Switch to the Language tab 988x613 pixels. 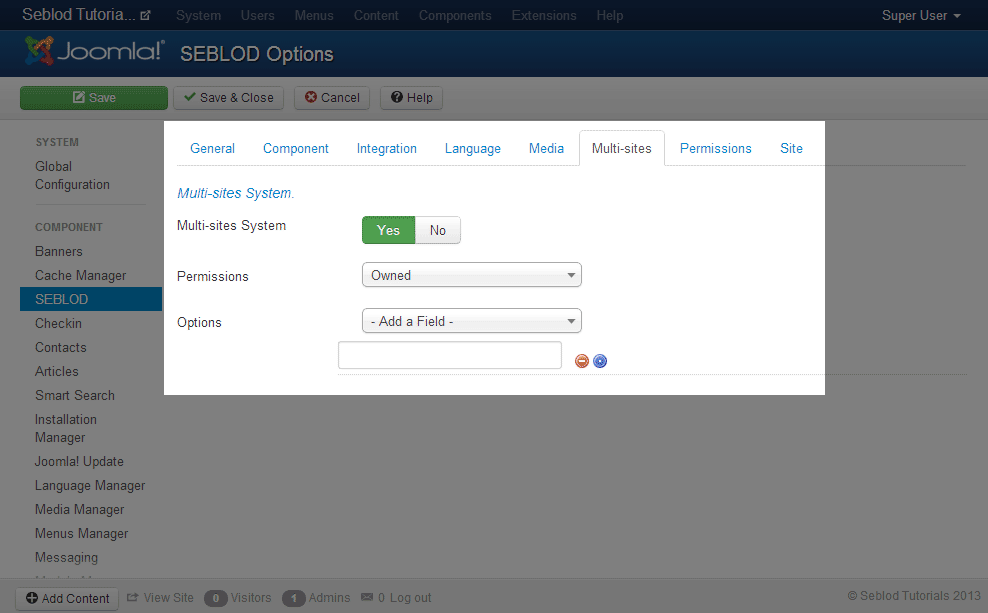(473, 149)
